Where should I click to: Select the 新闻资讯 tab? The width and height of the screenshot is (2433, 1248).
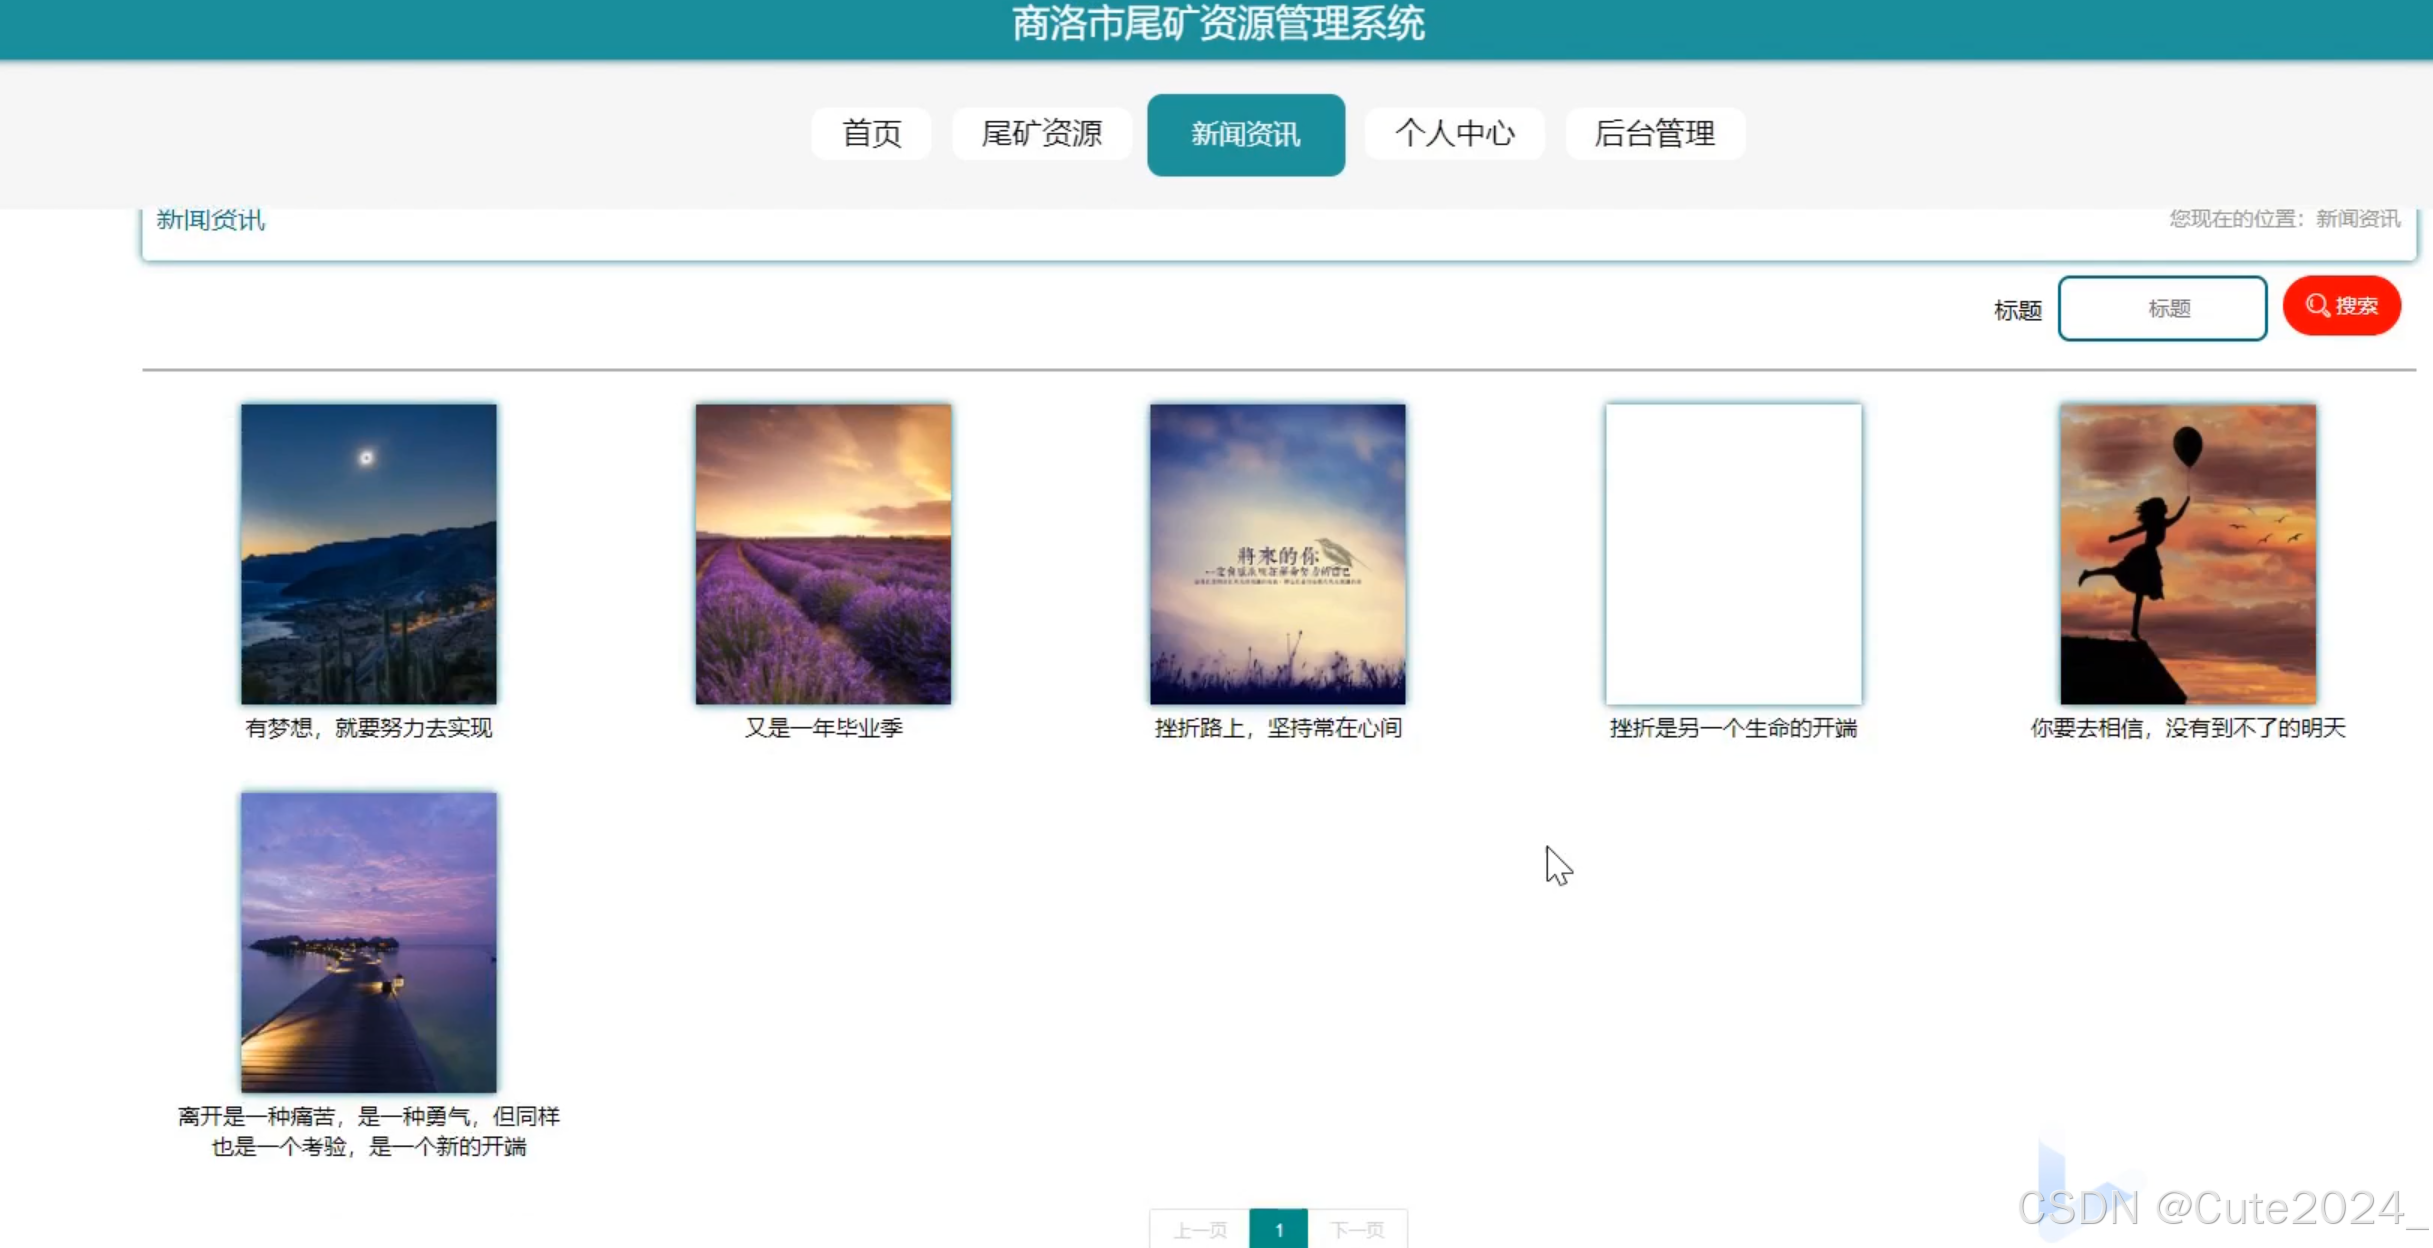(1245, 133)
